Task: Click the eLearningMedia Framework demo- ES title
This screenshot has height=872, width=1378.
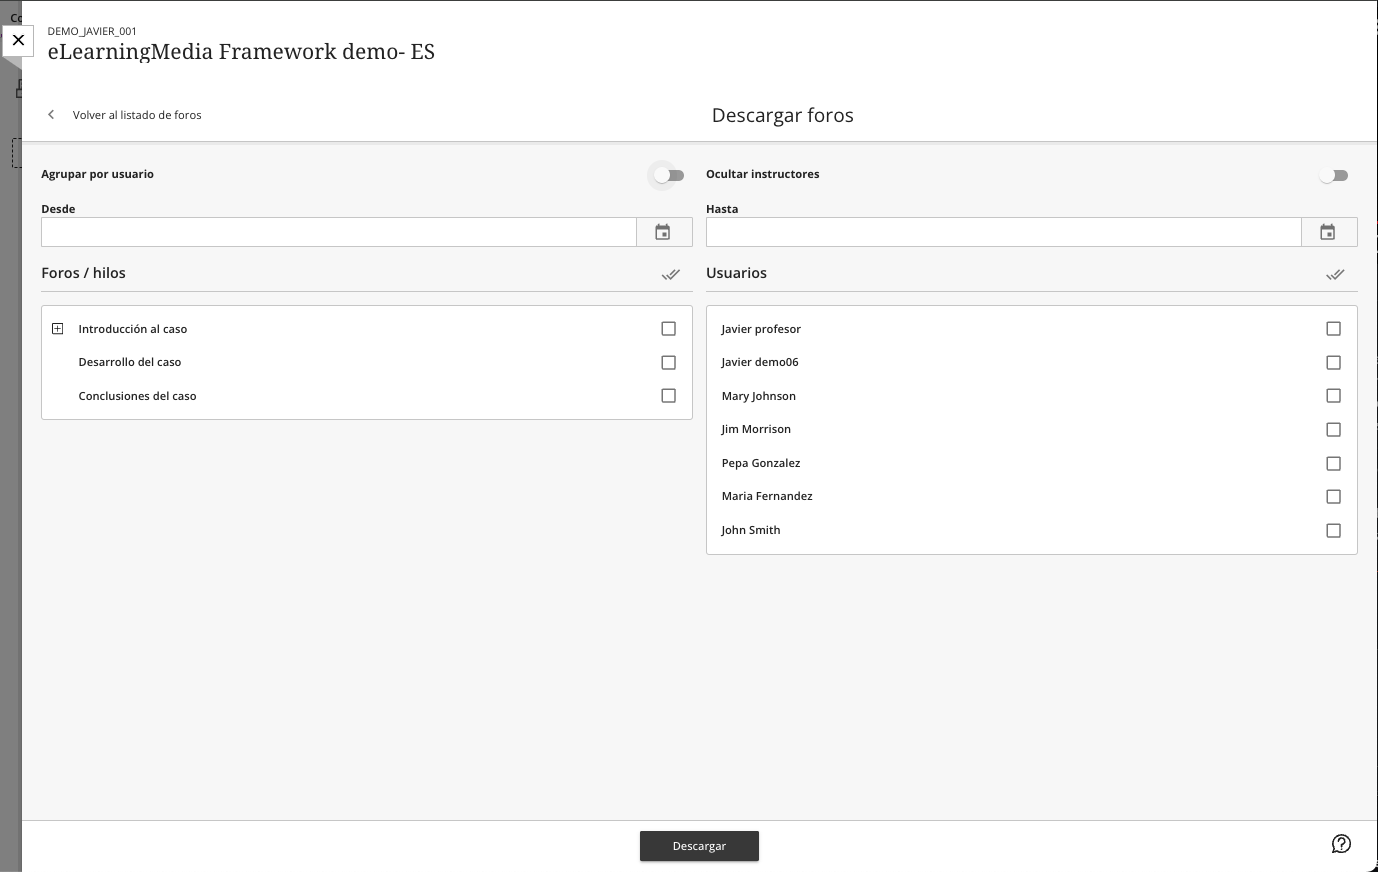Action: click(x=241, y=52)
